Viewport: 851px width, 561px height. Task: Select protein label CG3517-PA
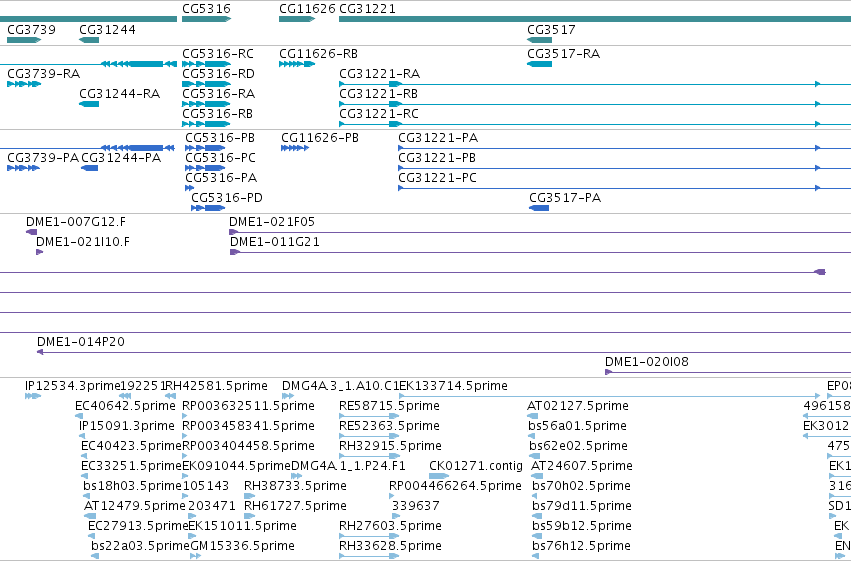click(x=565, y=198)
